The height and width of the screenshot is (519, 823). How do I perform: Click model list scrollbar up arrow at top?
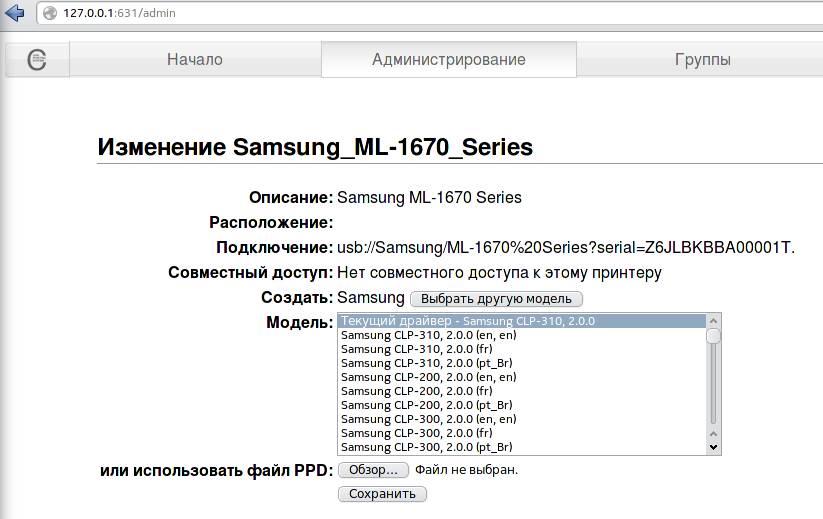tap(713, 321)
